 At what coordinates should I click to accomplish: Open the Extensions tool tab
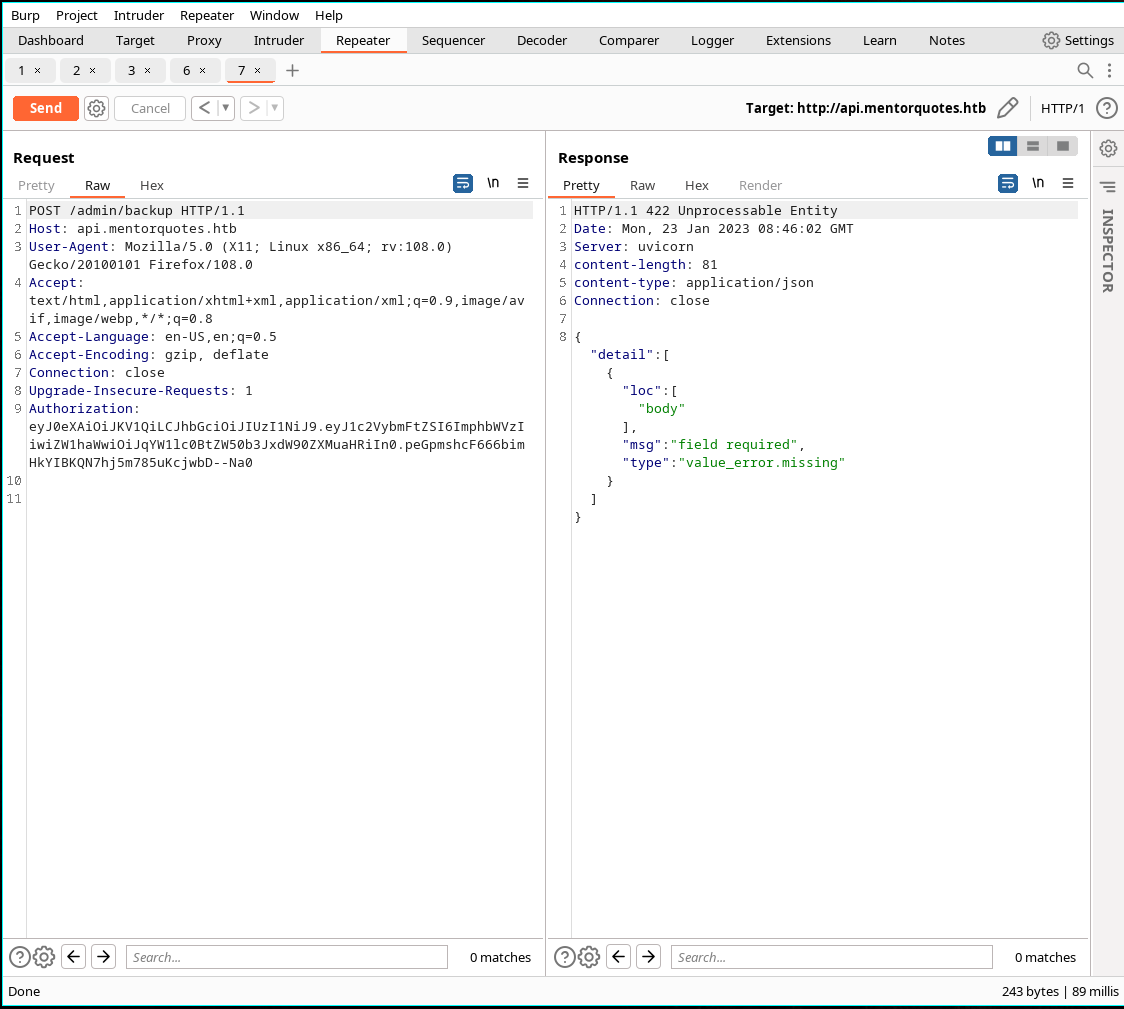point(798,40)
